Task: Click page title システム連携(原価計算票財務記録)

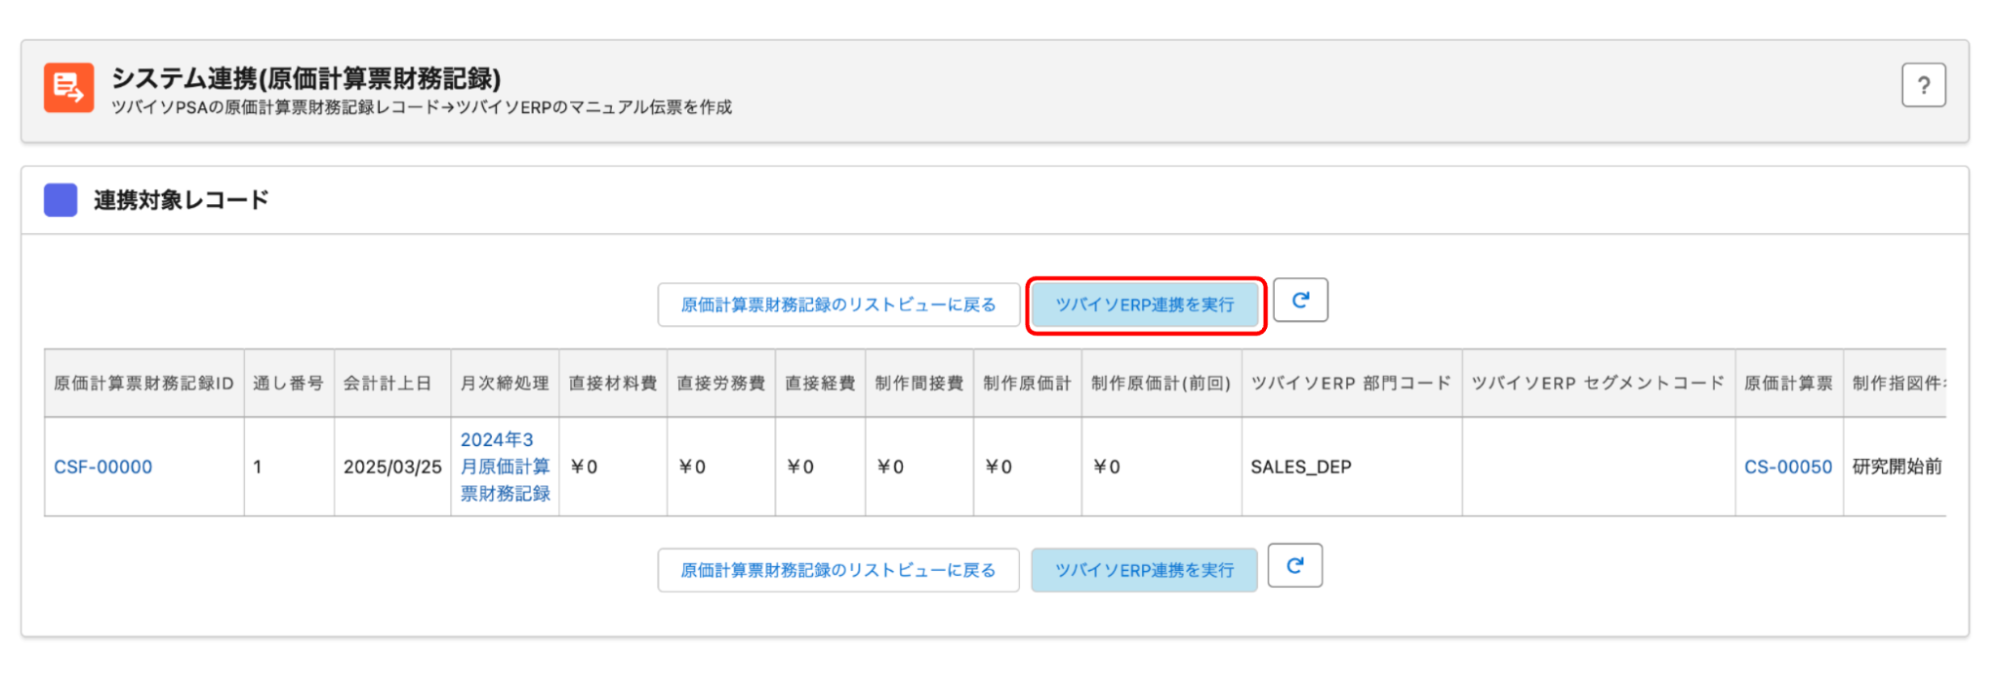Action: click(306, 78)
